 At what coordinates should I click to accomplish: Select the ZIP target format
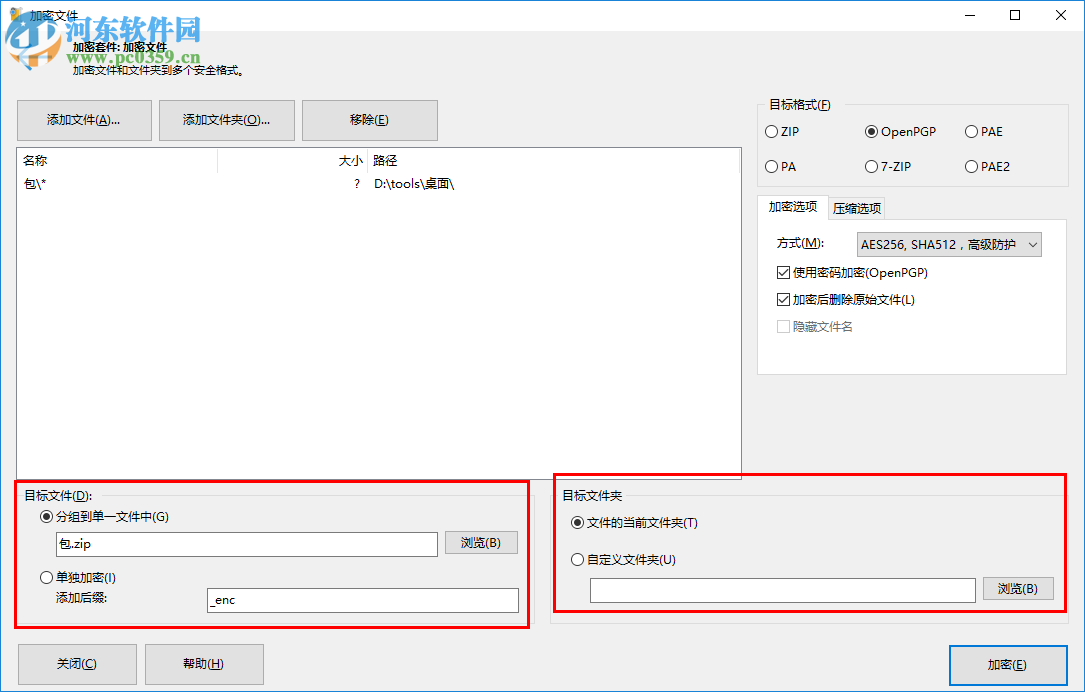click(x=772, y=131)
